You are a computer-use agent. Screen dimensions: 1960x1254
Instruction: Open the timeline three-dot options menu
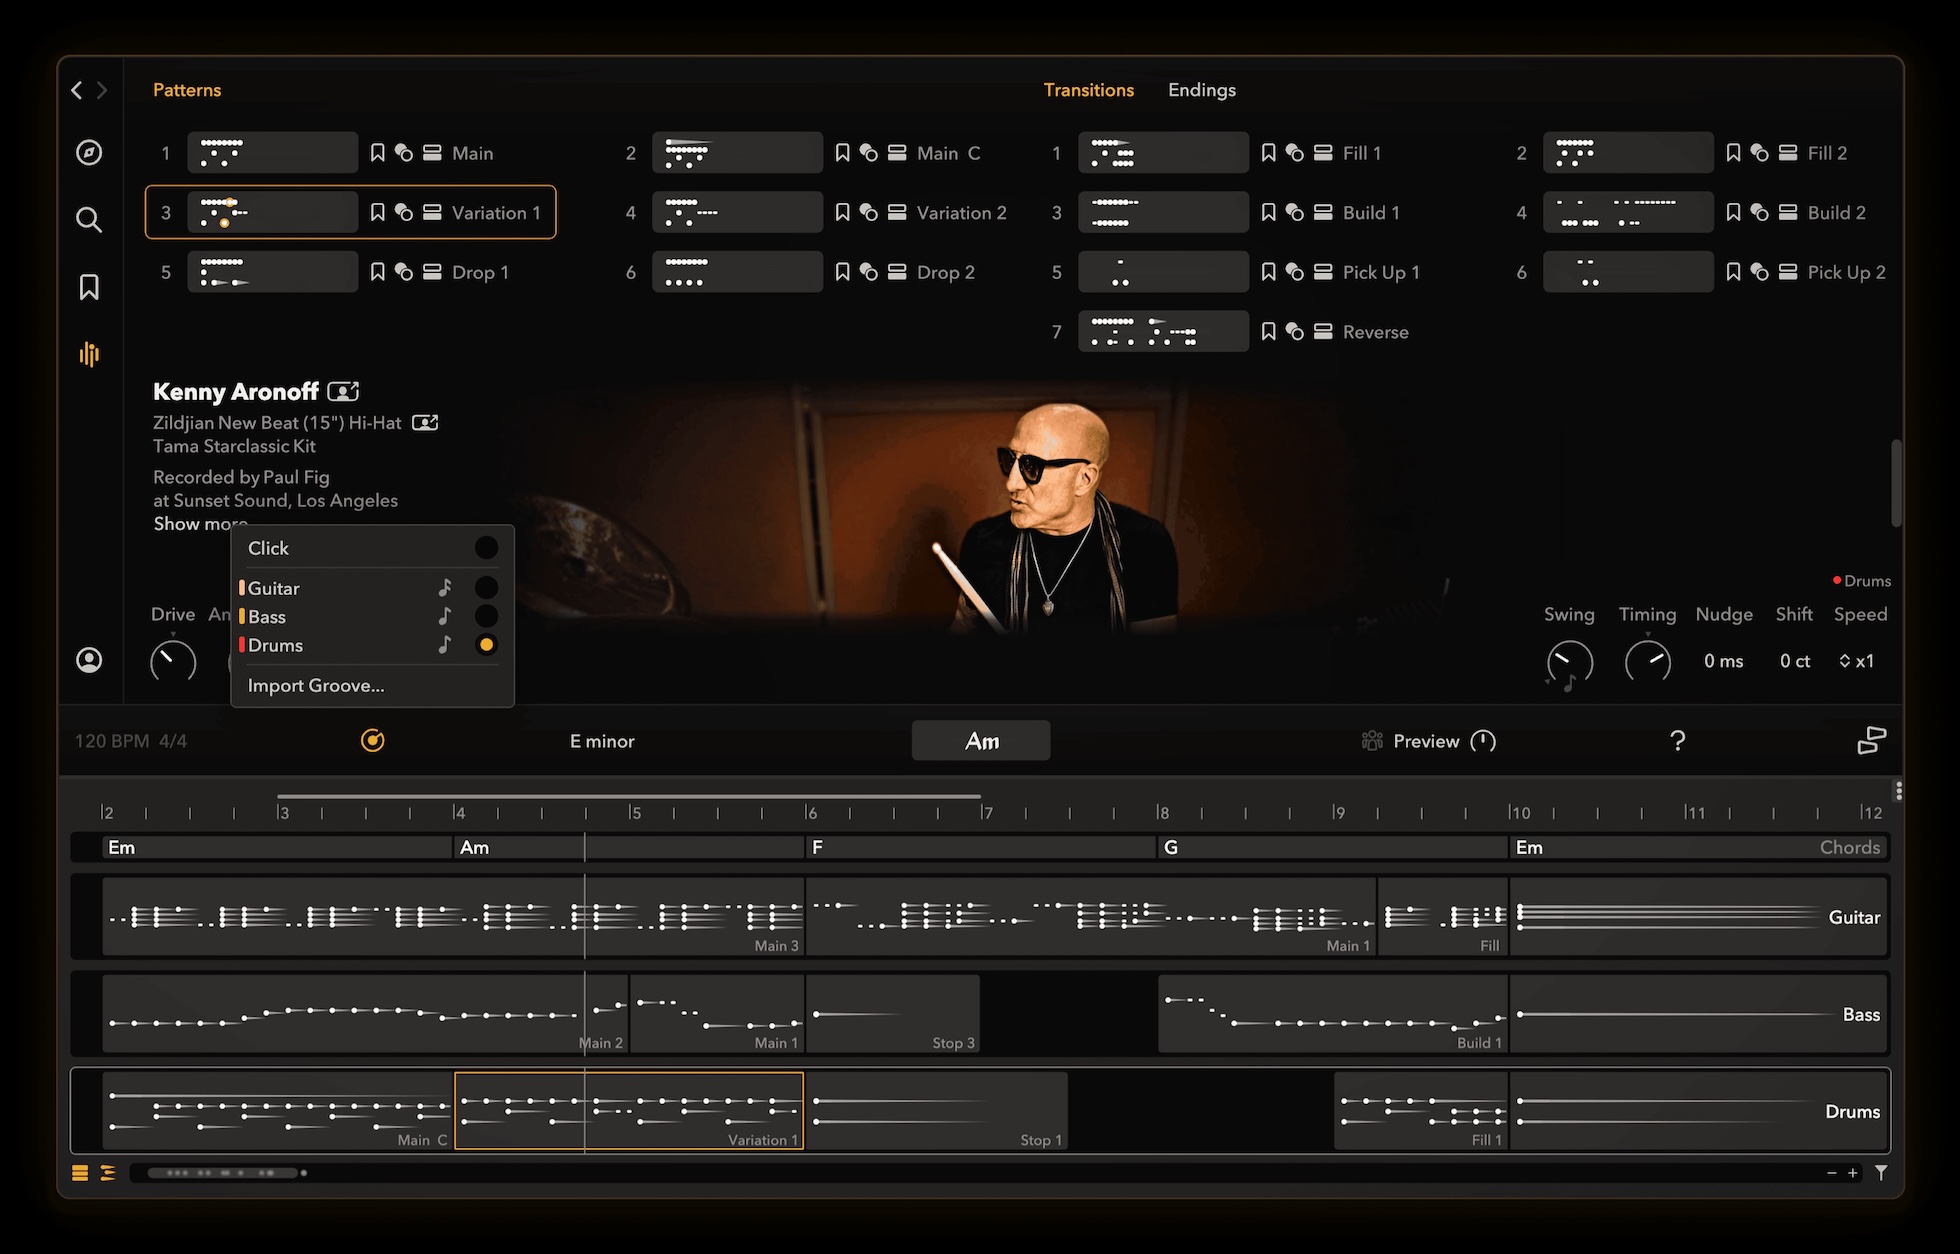pos(1898,791)
